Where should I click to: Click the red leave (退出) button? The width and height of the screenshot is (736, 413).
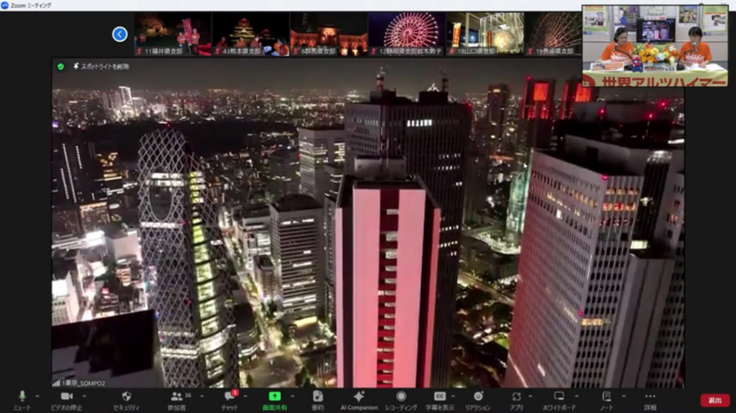tap(714, 400)
